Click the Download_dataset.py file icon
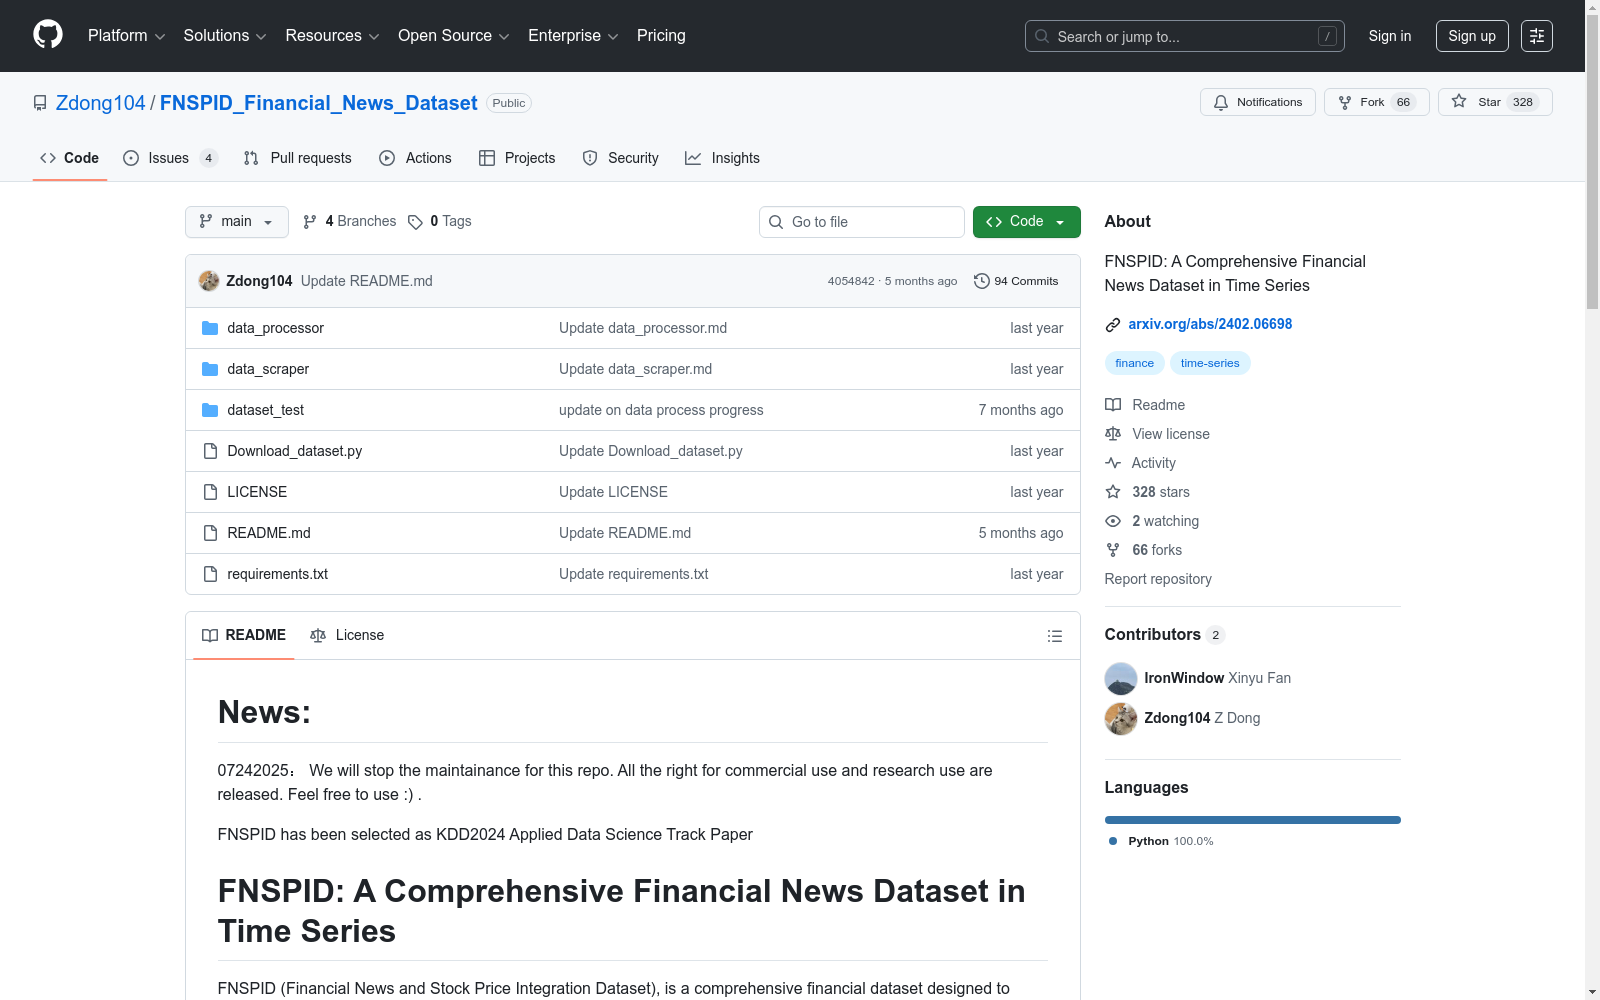This screenshot has height=1000, width=1600. (x=210, y=451)
